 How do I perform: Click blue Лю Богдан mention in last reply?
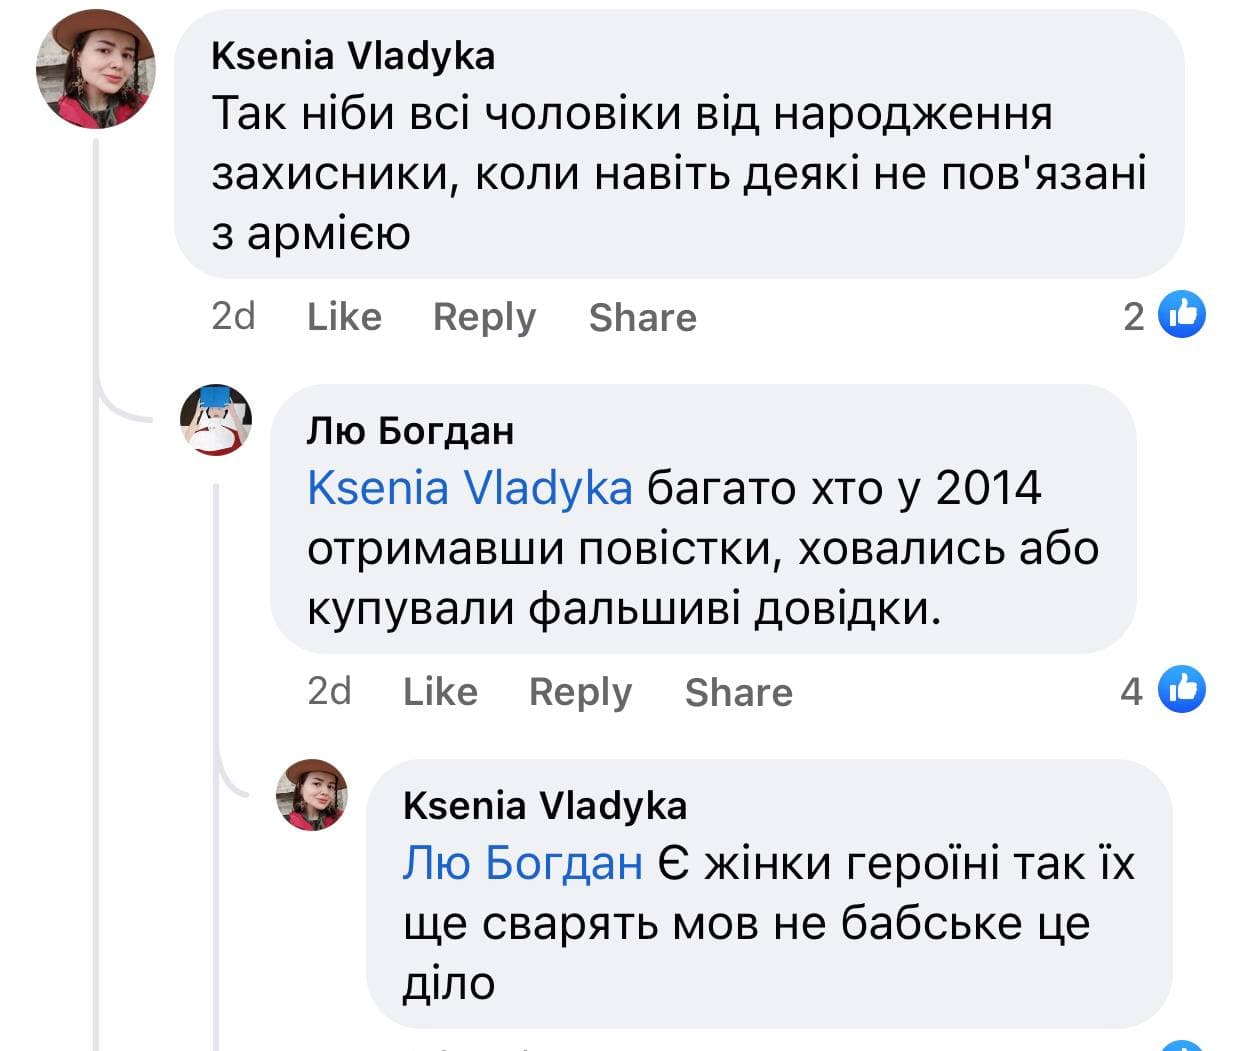point(522,863)
